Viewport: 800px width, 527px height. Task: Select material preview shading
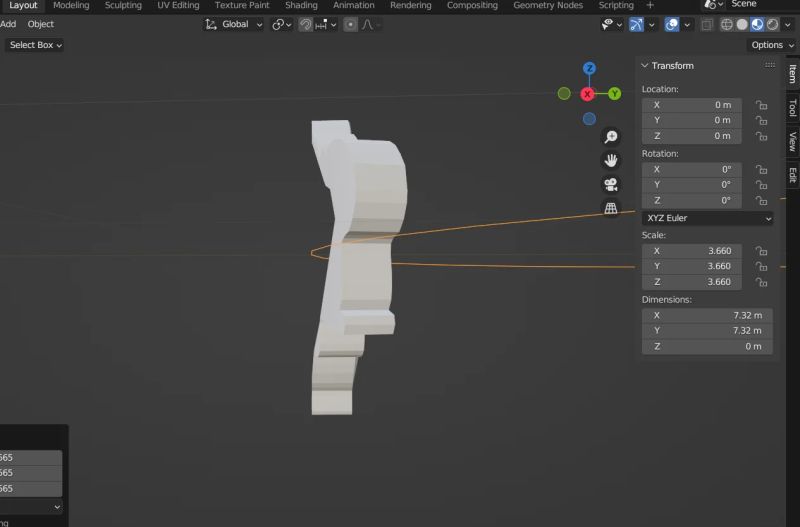pyautogui.click(x=757, y=24)
